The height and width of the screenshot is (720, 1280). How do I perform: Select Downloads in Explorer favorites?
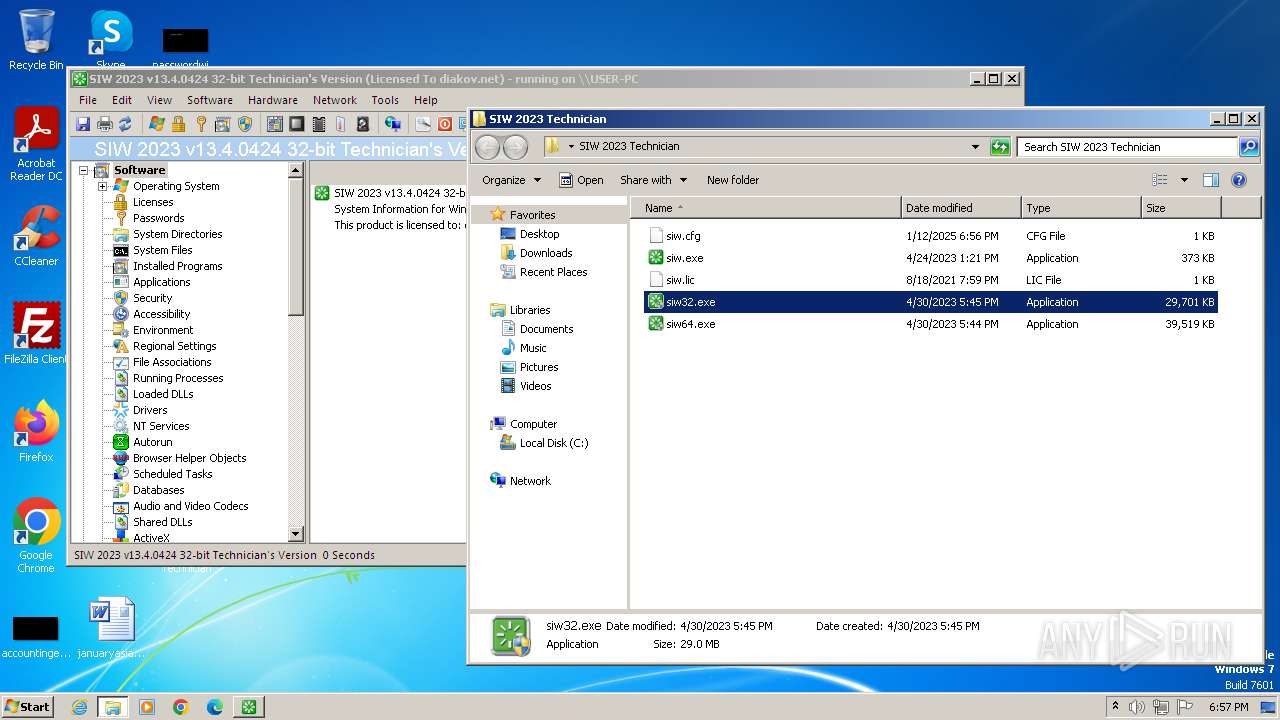point(546,253)
